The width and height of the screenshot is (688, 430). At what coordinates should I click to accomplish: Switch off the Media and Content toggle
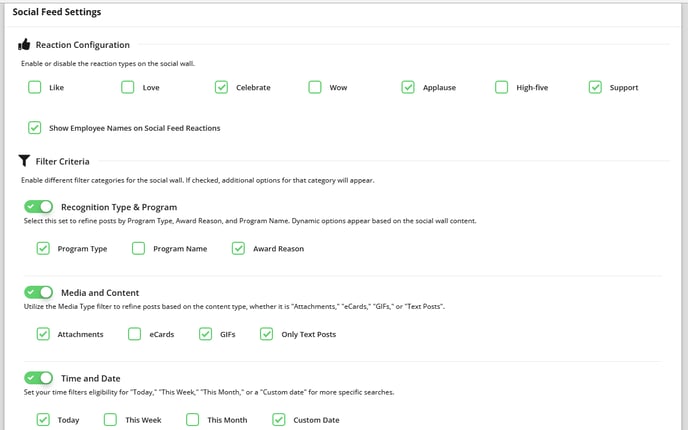pos(39,292)
